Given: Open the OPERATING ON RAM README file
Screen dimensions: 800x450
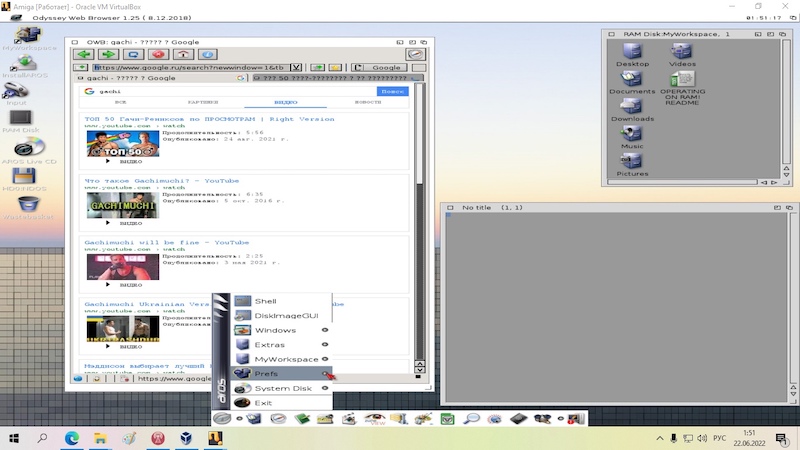Looking at the screenshot, I should (682, 80).
